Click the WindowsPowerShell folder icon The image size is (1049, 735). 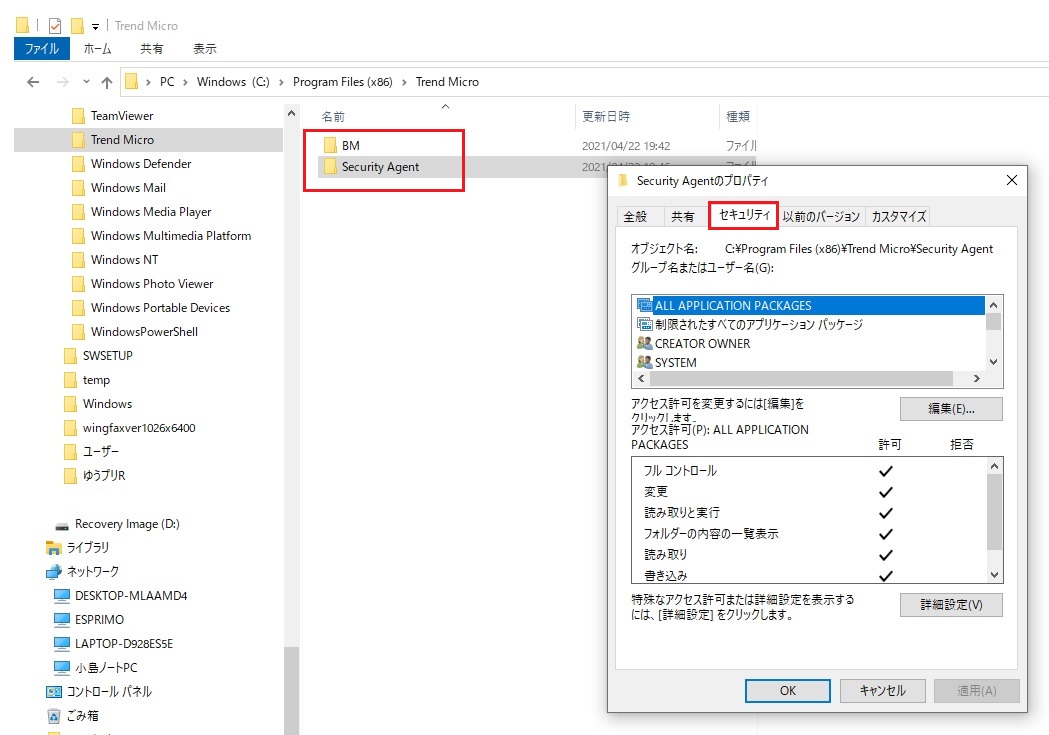(78, 332)
